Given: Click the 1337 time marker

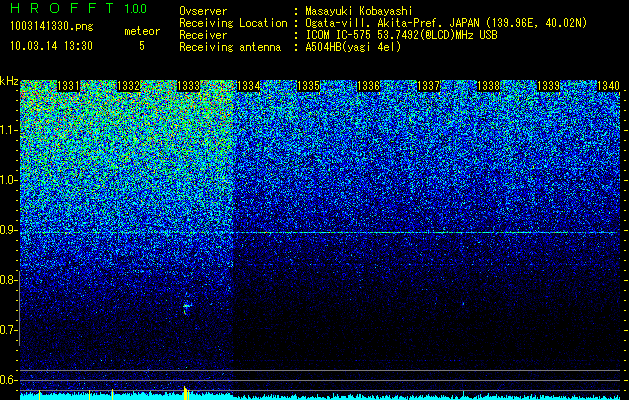Looking at the screenshot, I should (x=428, y=86).
